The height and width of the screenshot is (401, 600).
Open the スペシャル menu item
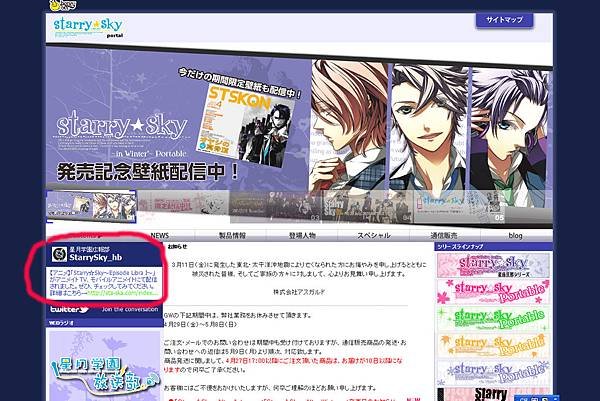click(x=373, y=235)
